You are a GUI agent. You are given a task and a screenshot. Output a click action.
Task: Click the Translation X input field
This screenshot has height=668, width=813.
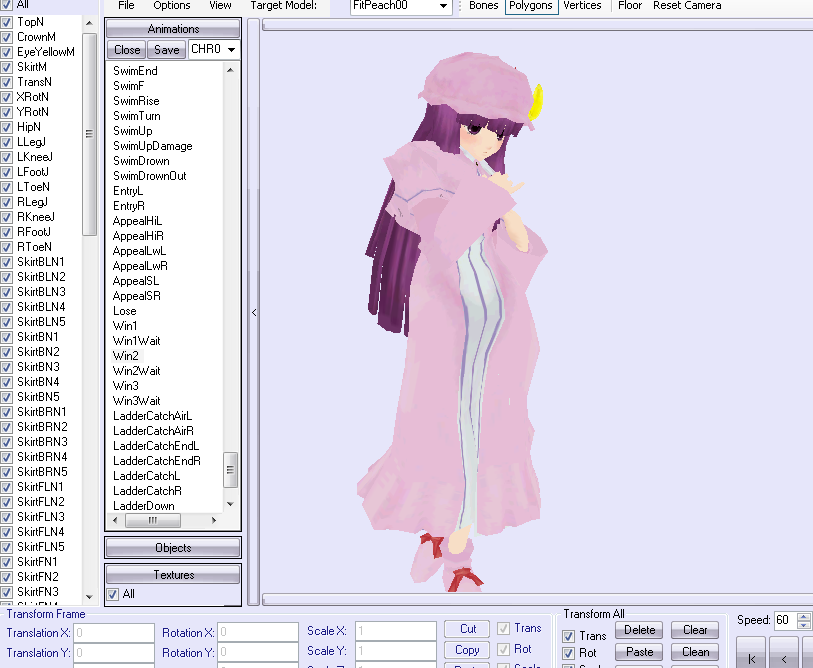(114, 633)
